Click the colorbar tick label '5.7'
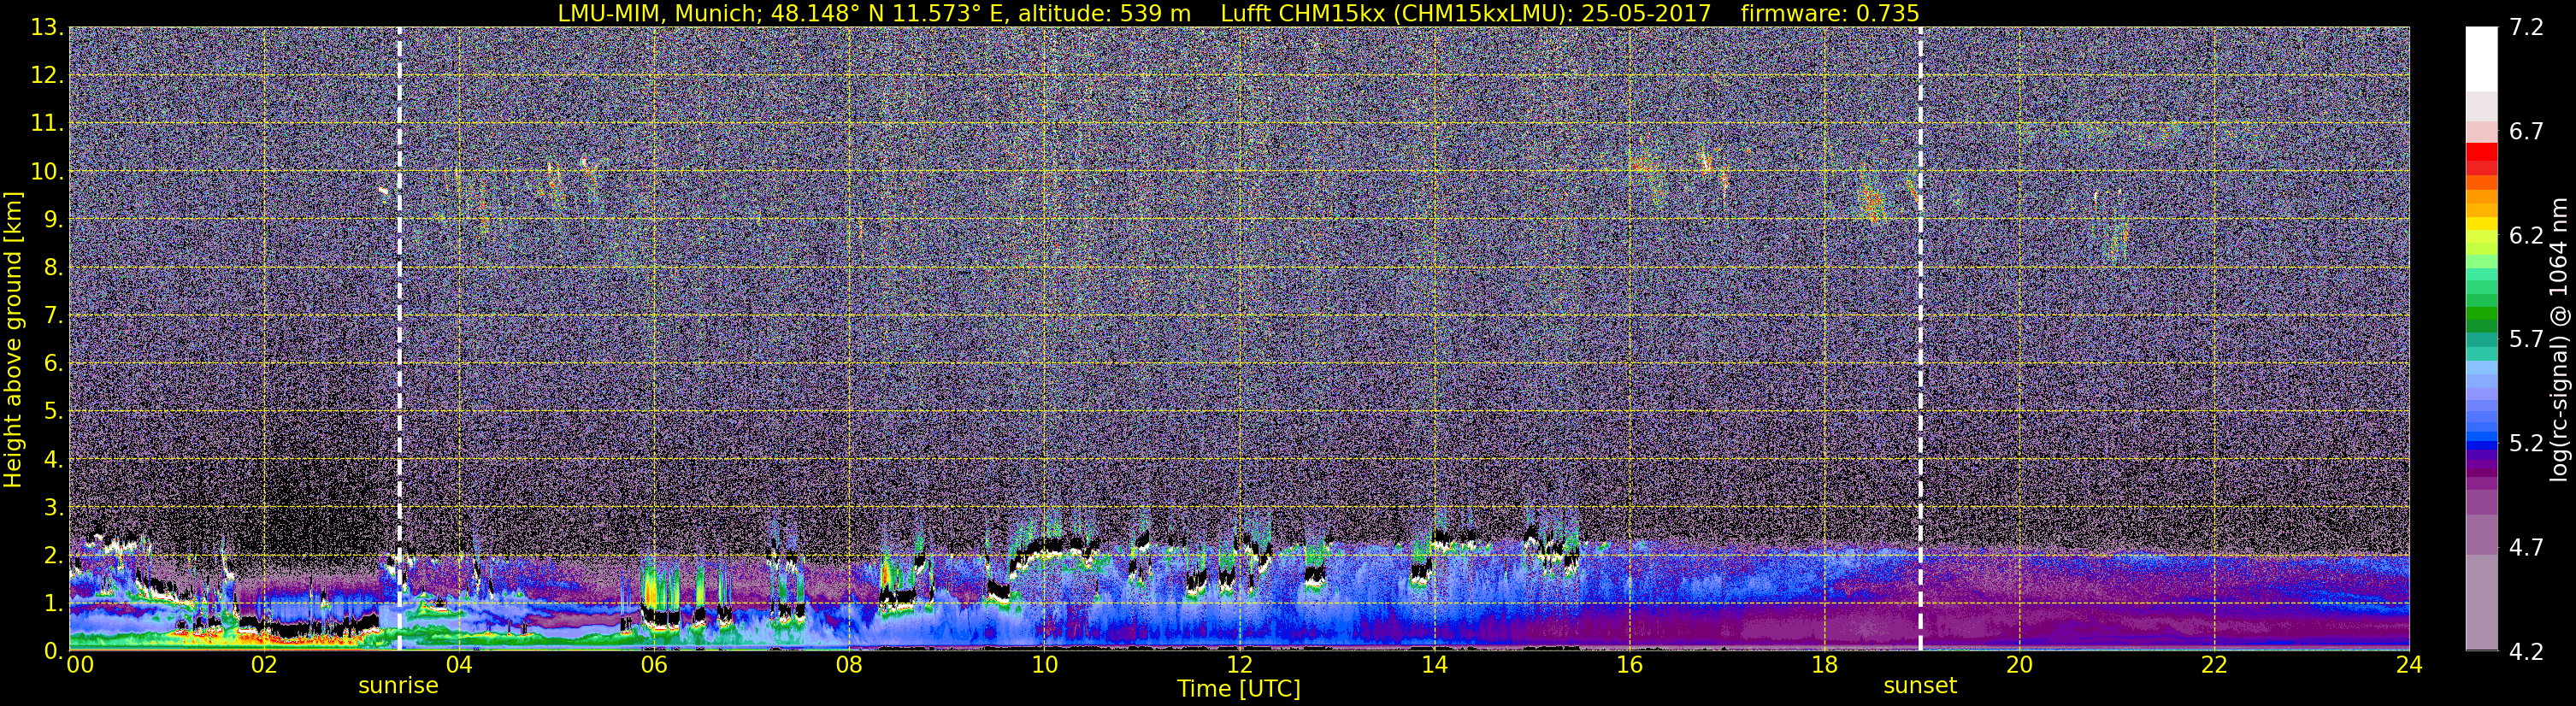This screenshot has width=2576, height=706. pyautogui.click(x=2526, y=339)
